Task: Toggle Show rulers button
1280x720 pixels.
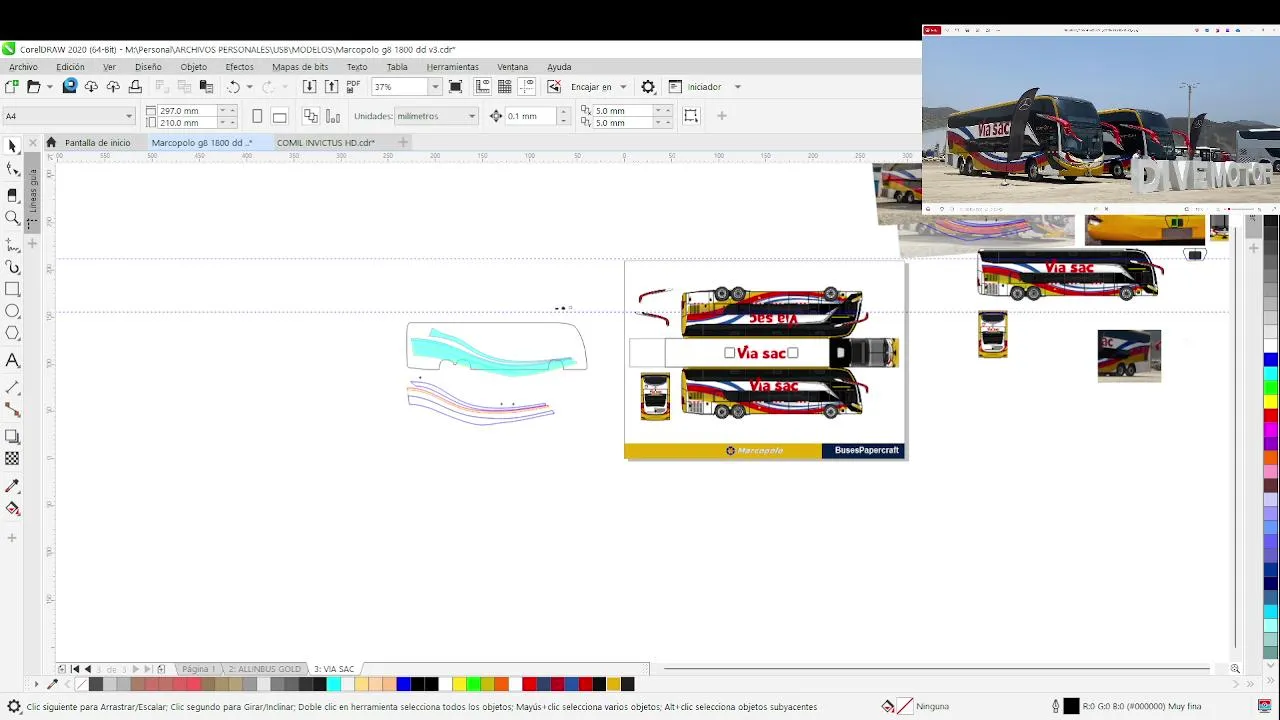Action: click(x=483, y=87)
